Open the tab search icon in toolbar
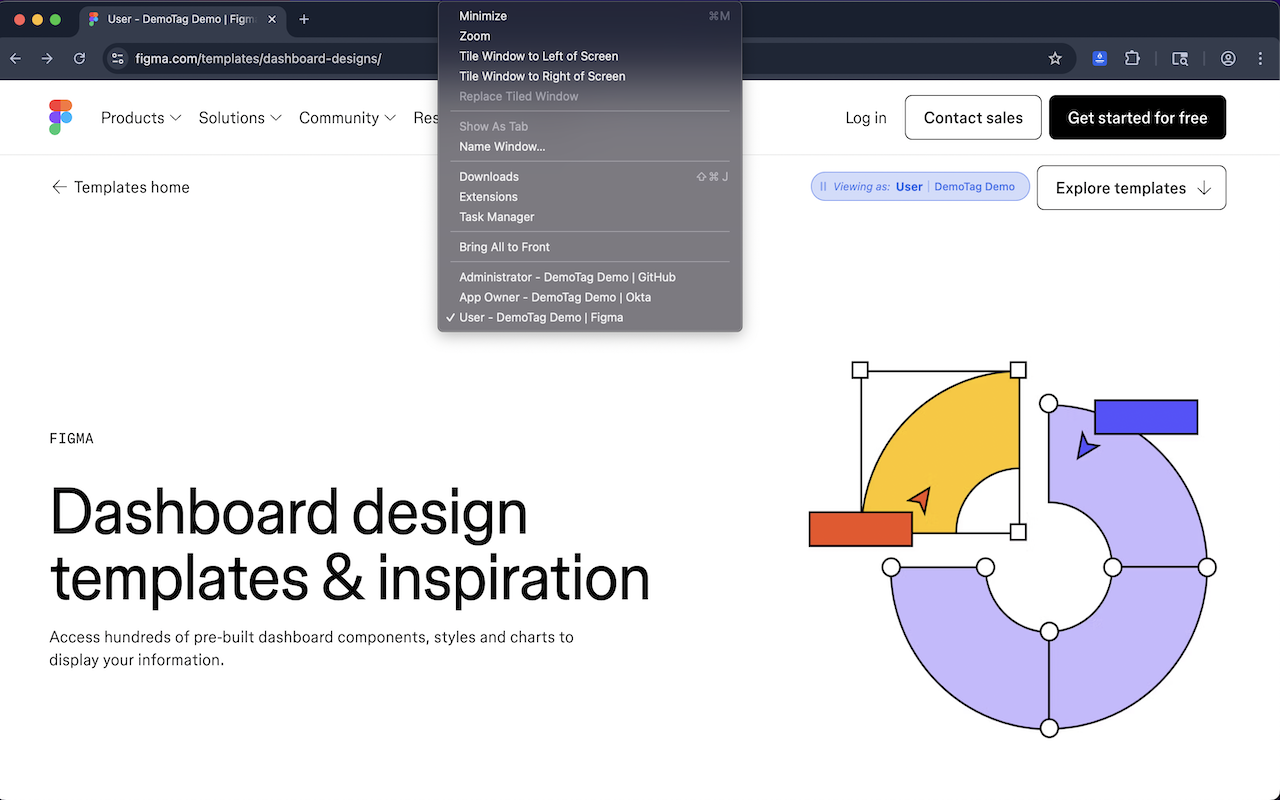 pyautogui.click(x=1180, y=59)
